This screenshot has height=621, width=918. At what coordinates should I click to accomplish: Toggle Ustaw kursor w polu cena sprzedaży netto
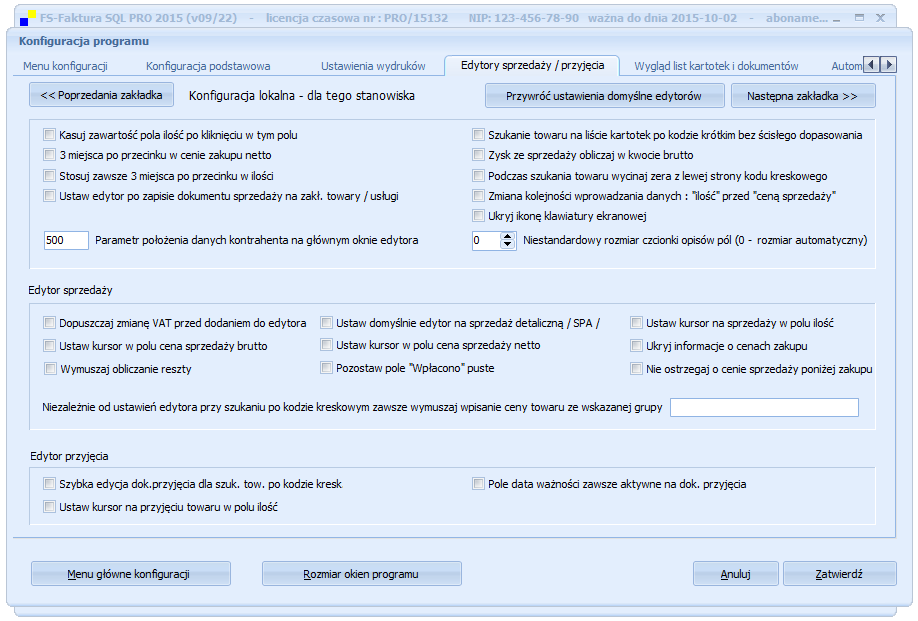tap(326, 345)
